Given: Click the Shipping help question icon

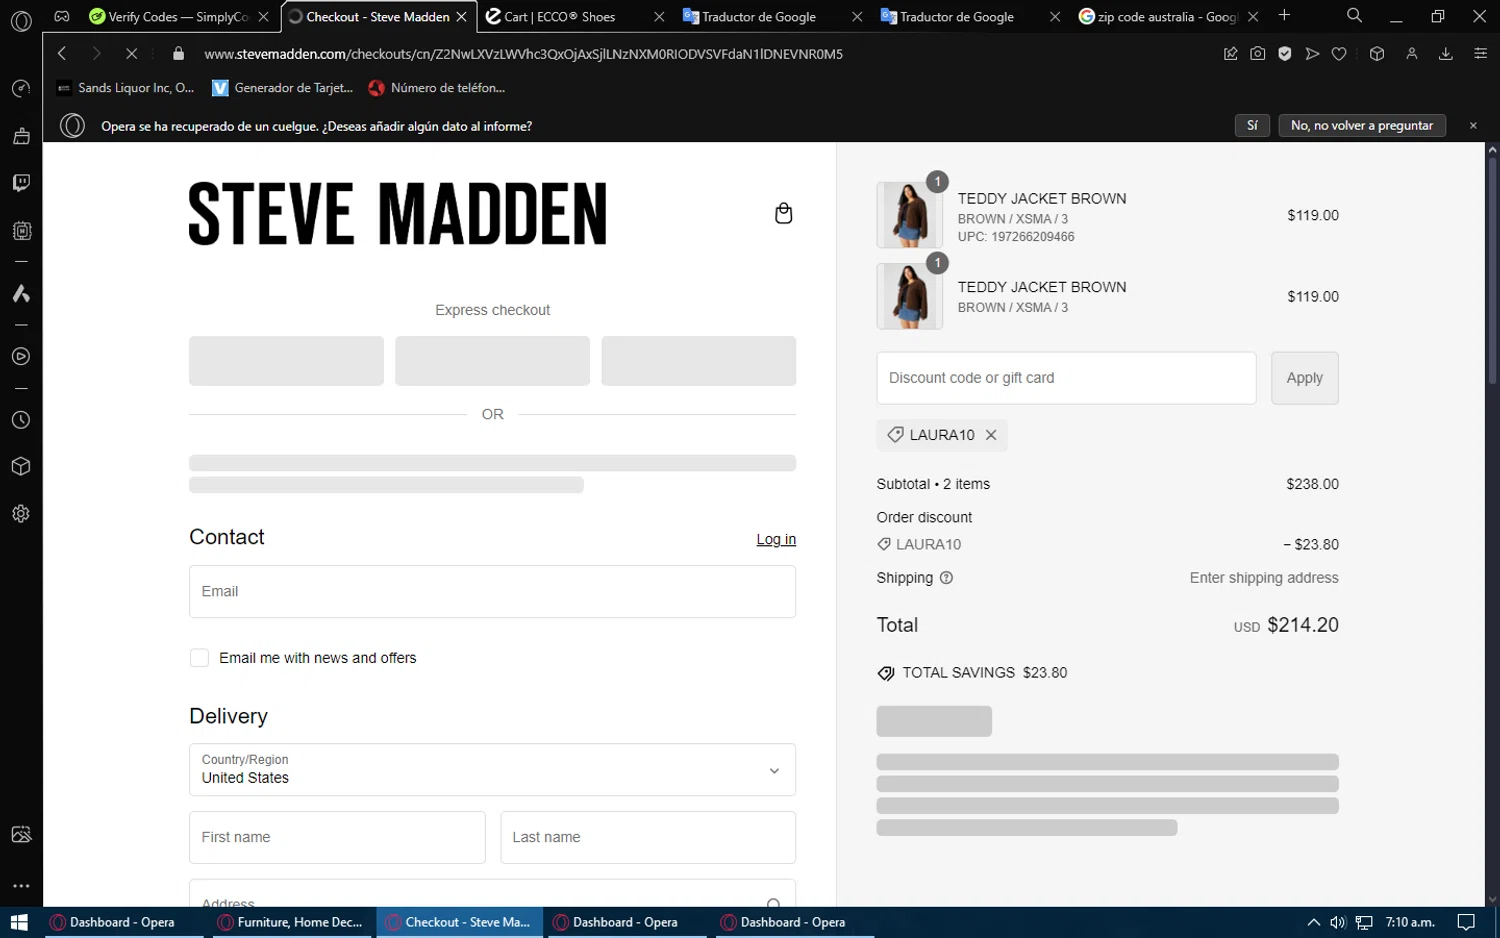Looking at the screenshot, I should pyautogui.click(x=946, y=578).
